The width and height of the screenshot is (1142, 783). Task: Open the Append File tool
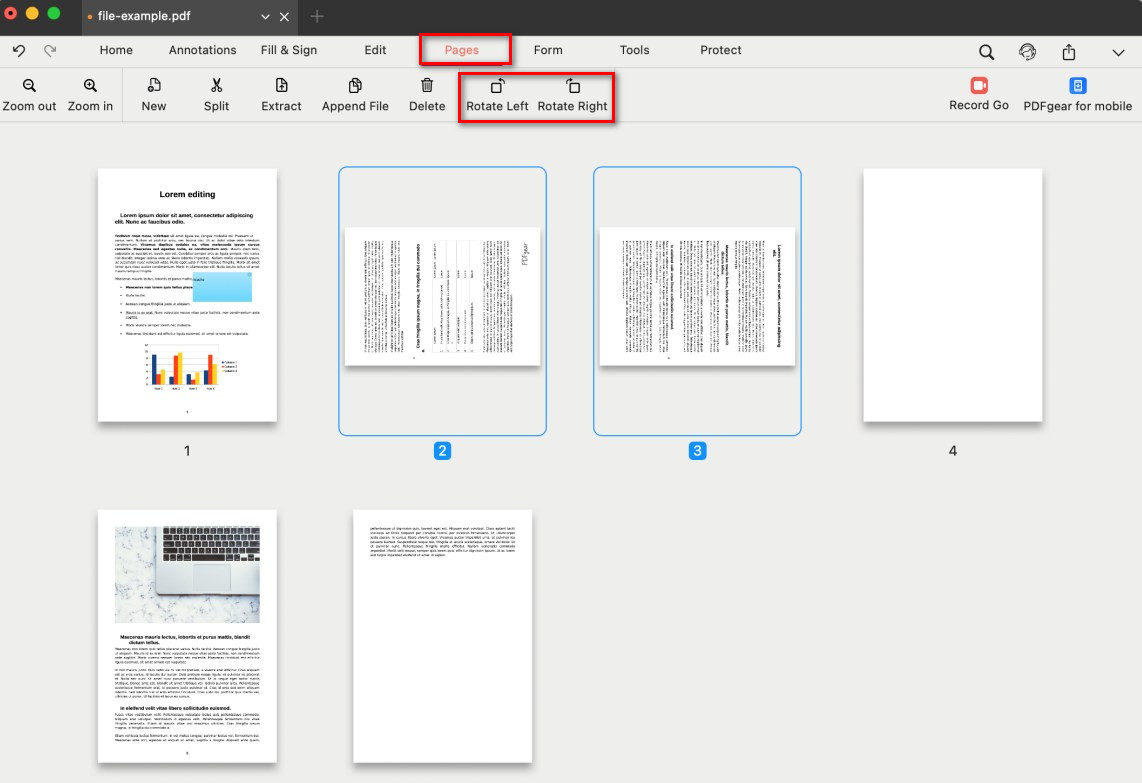tap(355, 87)
